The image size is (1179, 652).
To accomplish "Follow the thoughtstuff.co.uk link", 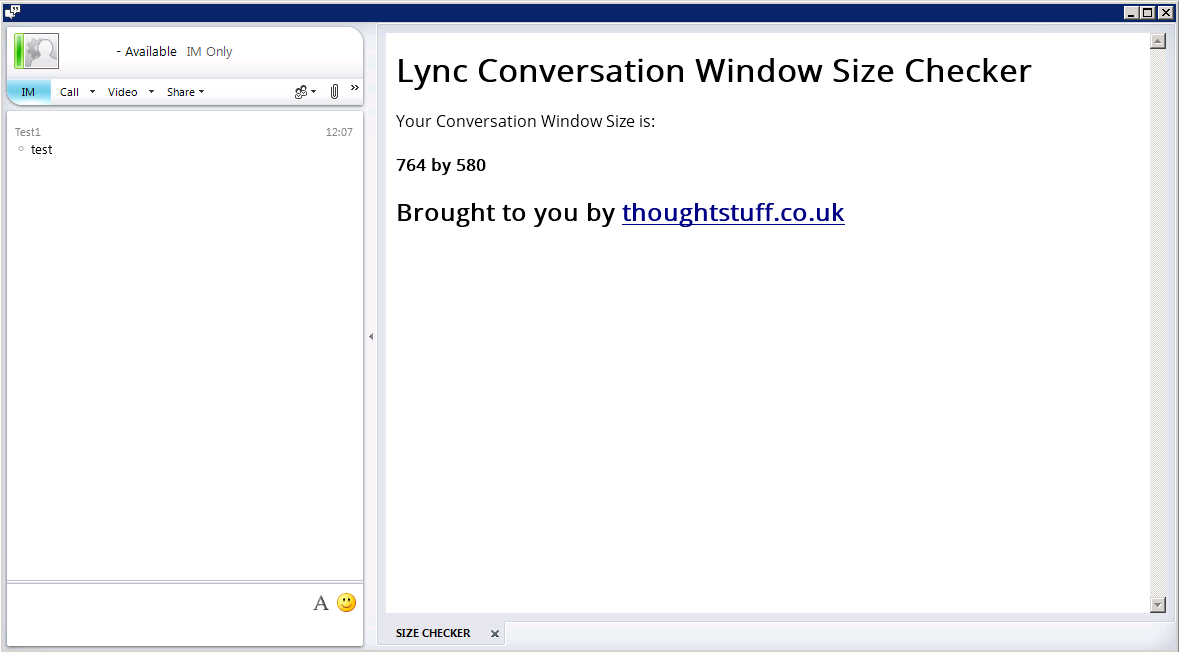I will click(733, 213).
